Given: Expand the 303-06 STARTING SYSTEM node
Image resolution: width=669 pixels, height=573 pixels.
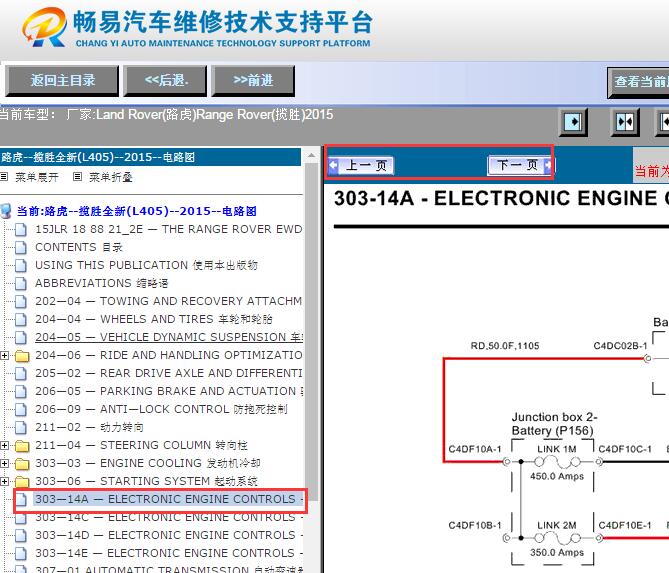Looking at the screenshot, I should tap(4, 482).
